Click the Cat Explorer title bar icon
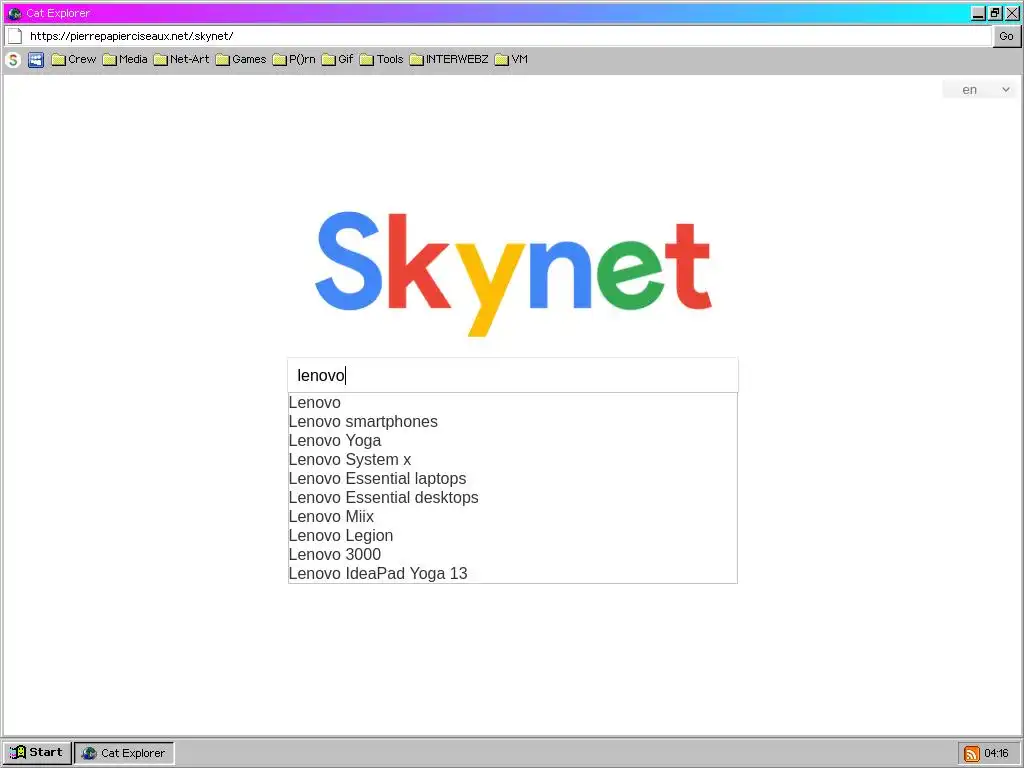The height and width of the screenshot is (768, 1024). click(14, 13)
